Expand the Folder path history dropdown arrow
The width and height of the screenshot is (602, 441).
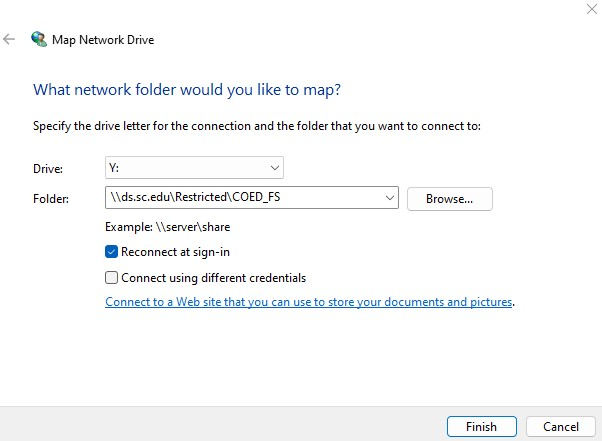(390, 199)
